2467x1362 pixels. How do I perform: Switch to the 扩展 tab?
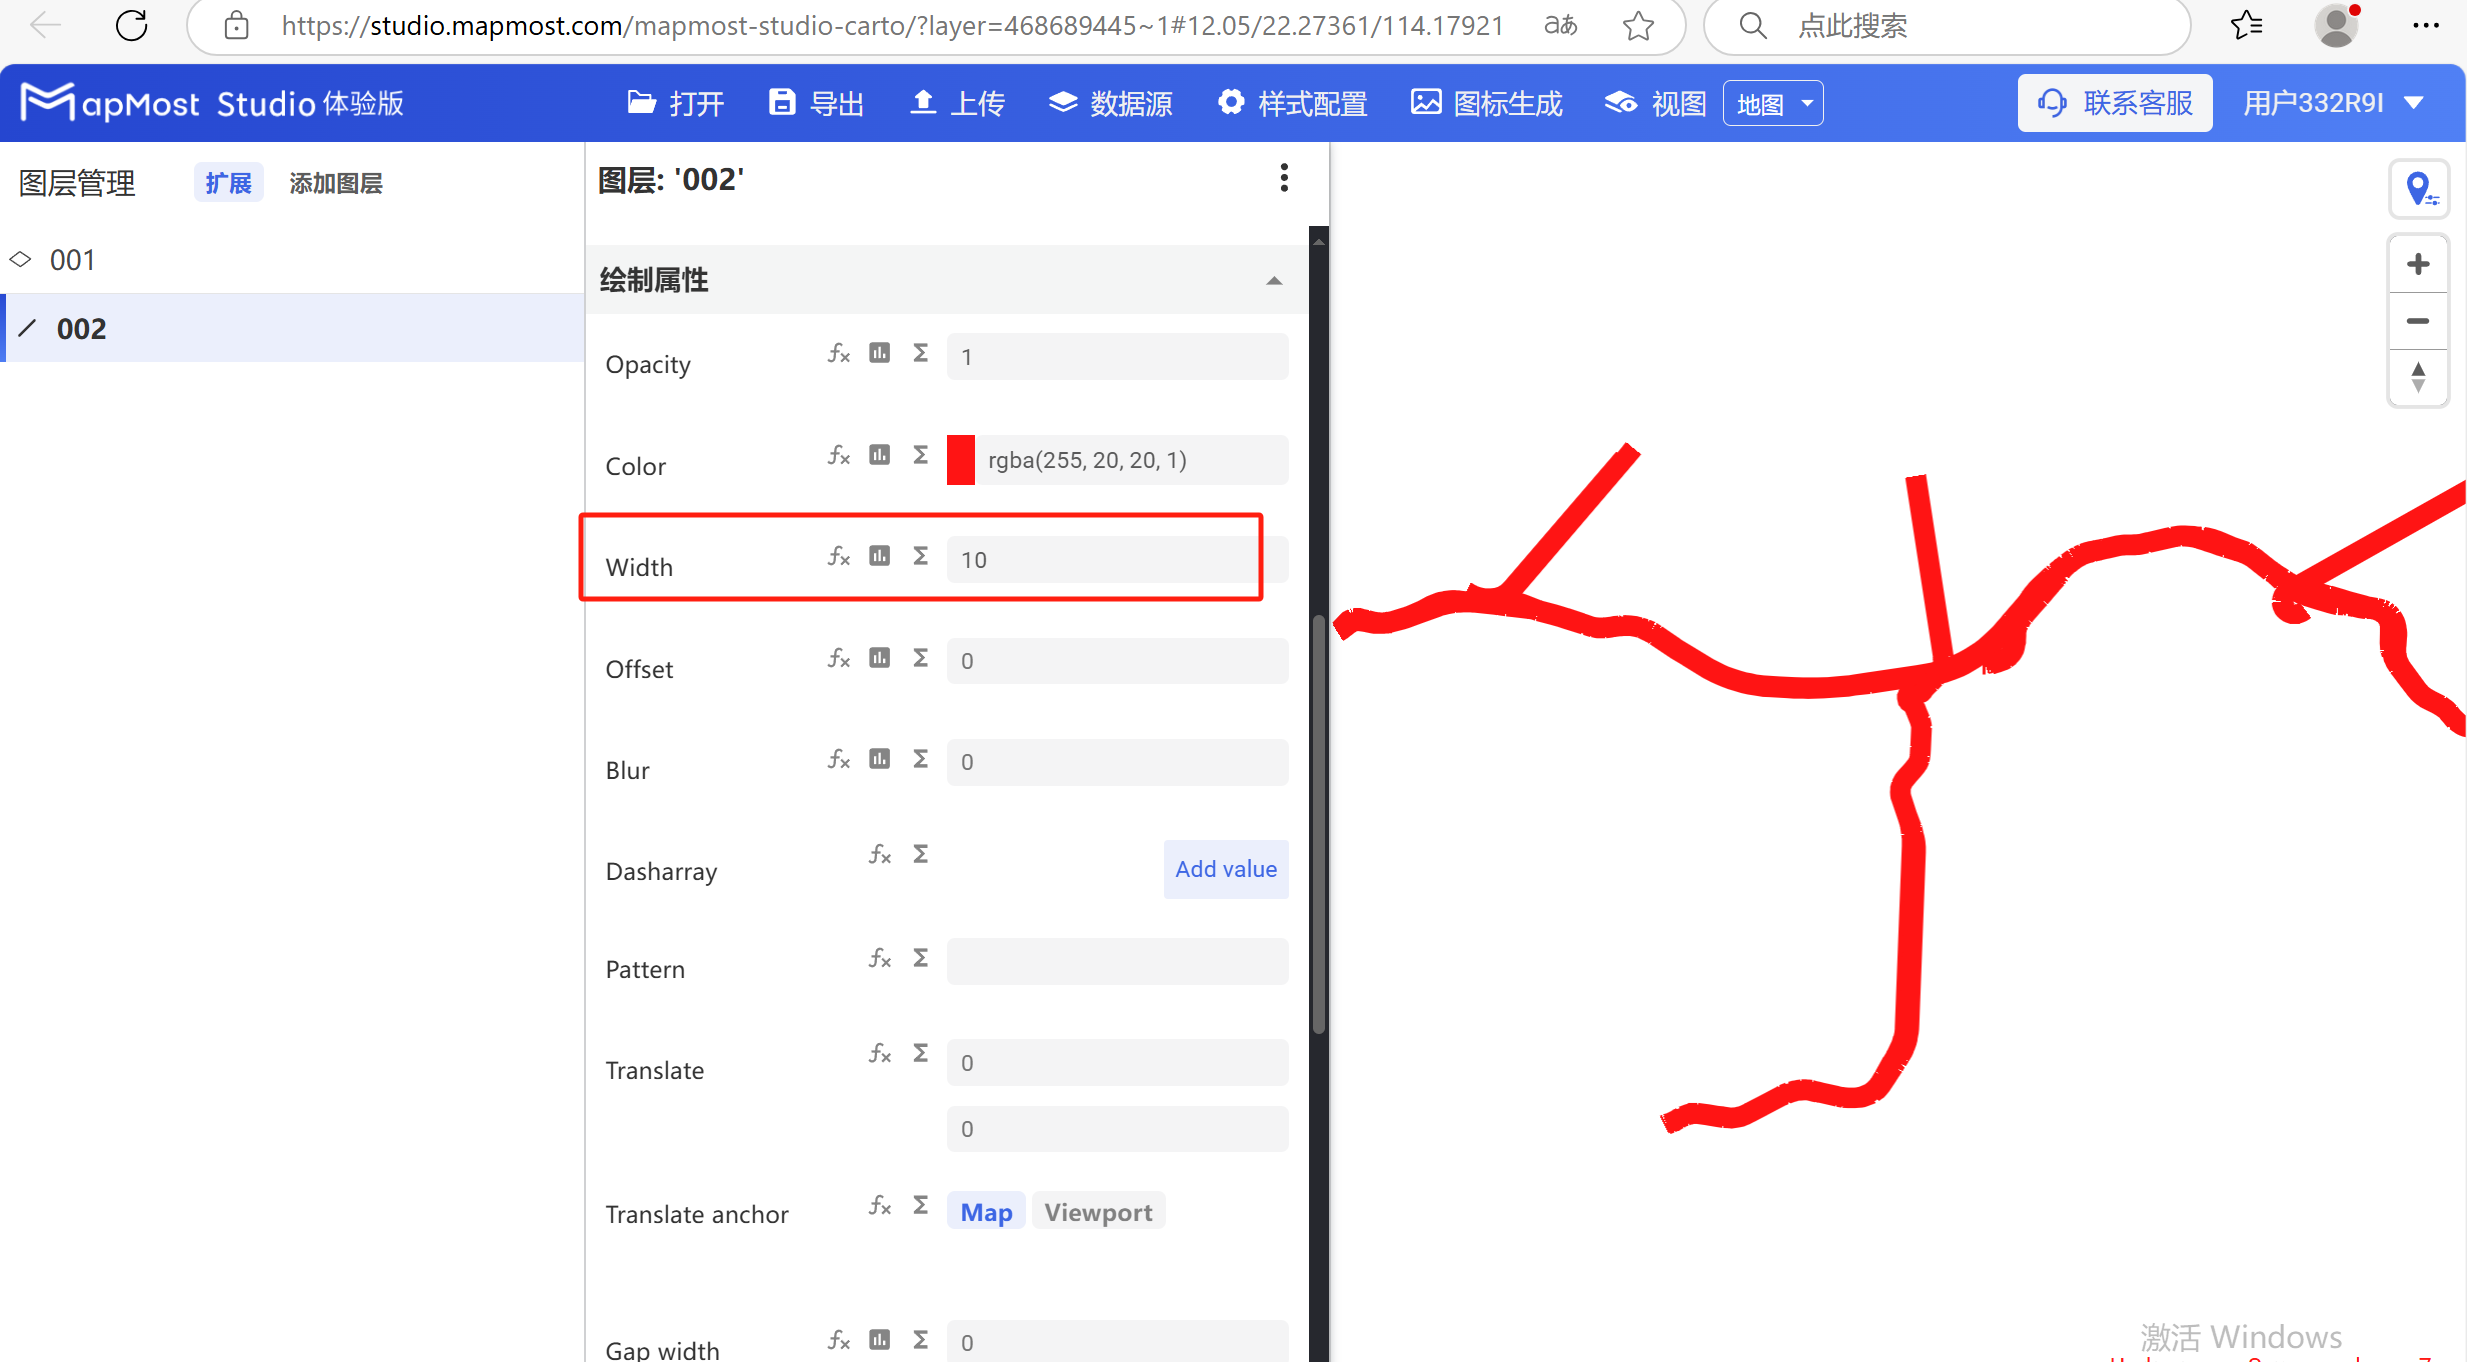[228, 182]
